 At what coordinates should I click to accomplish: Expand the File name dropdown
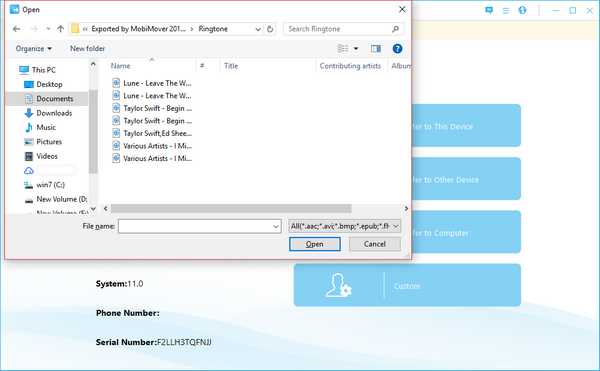[276, 226]
